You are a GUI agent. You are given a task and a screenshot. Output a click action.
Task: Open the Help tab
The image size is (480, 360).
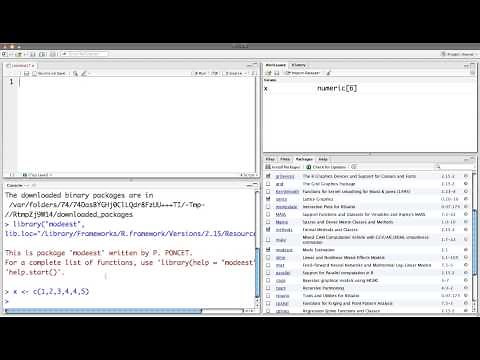tap(323, 159)
